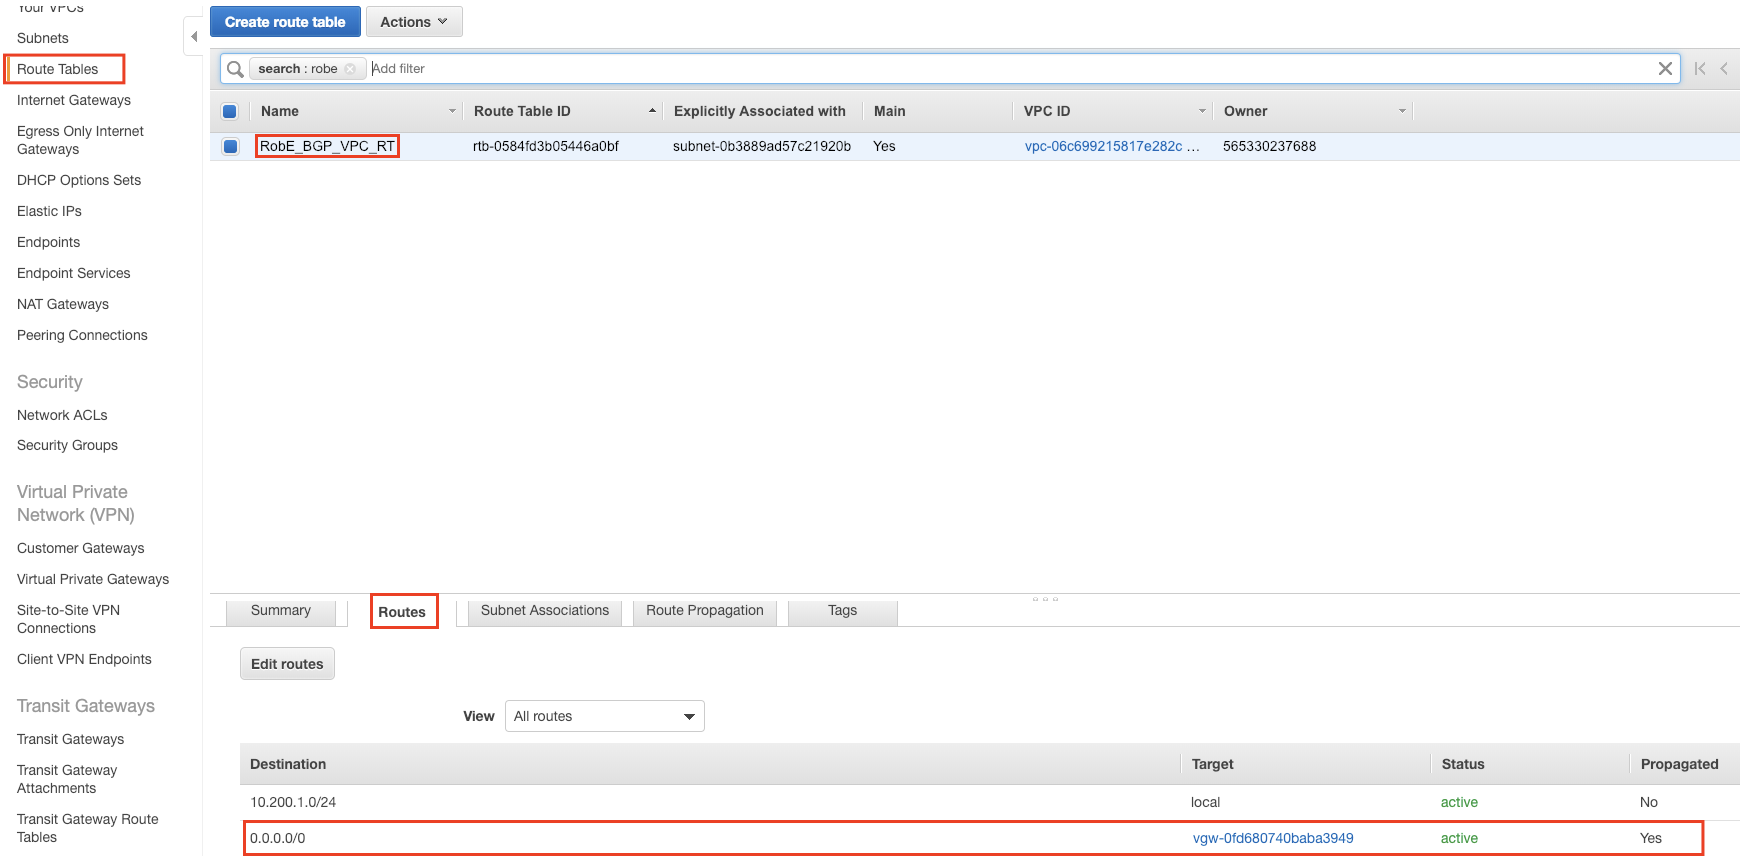The width and height of the screenshot is (1740, 860).
Task: Open the vgw-0fd680740baba3949 target link
Action: pos(1272,838)
